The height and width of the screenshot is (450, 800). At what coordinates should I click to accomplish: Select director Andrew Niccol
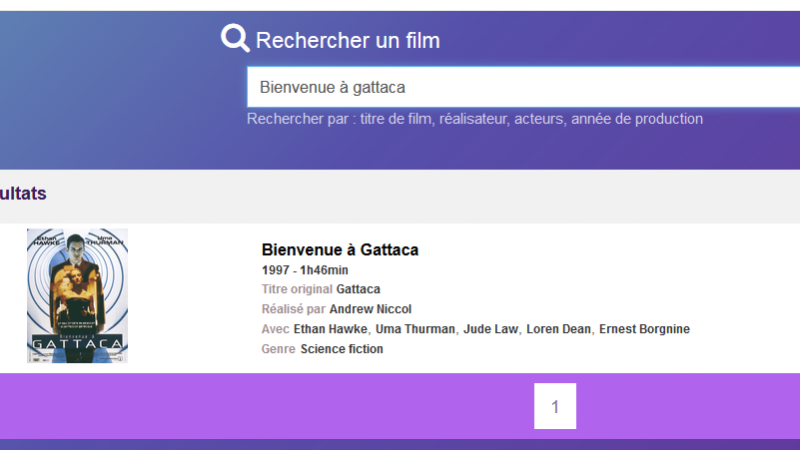click(370, 309)
